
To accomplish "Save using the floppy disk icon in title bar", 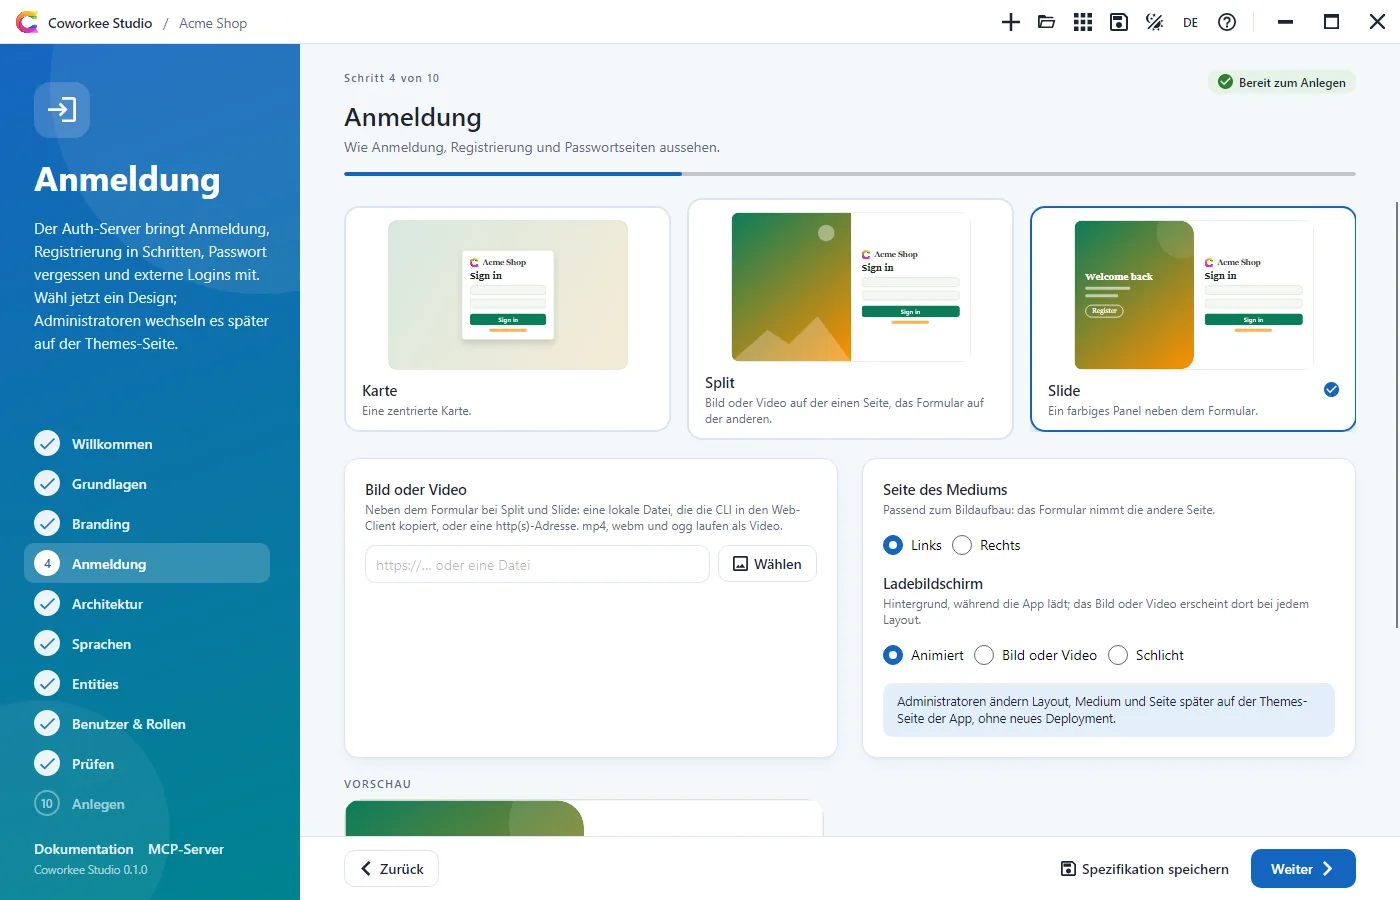I will 1119,22.
